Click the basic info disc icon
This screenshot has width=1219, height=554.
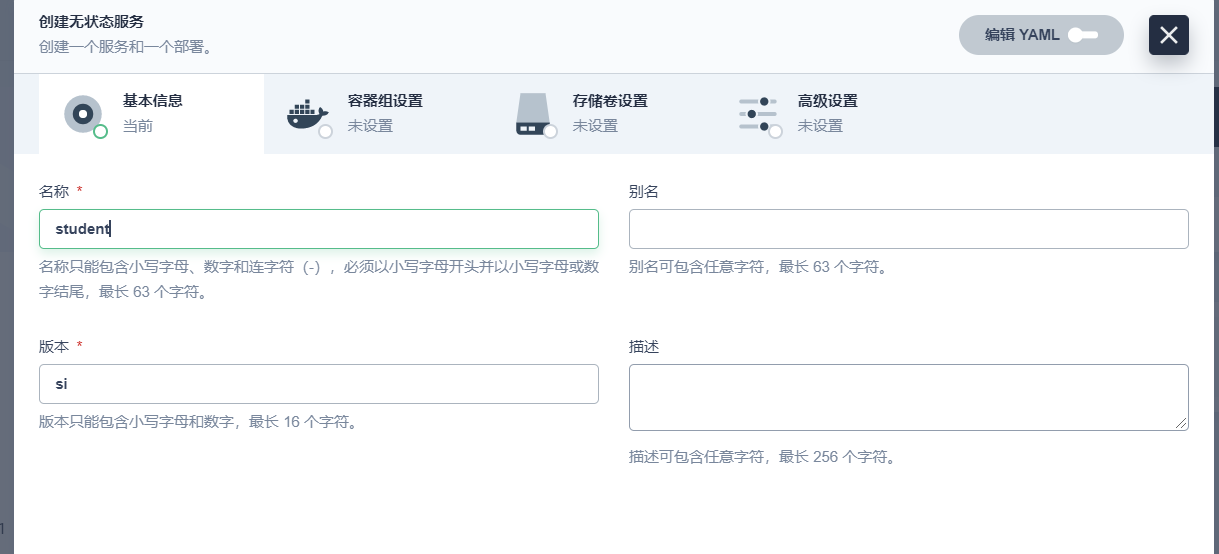click(83, 112)
